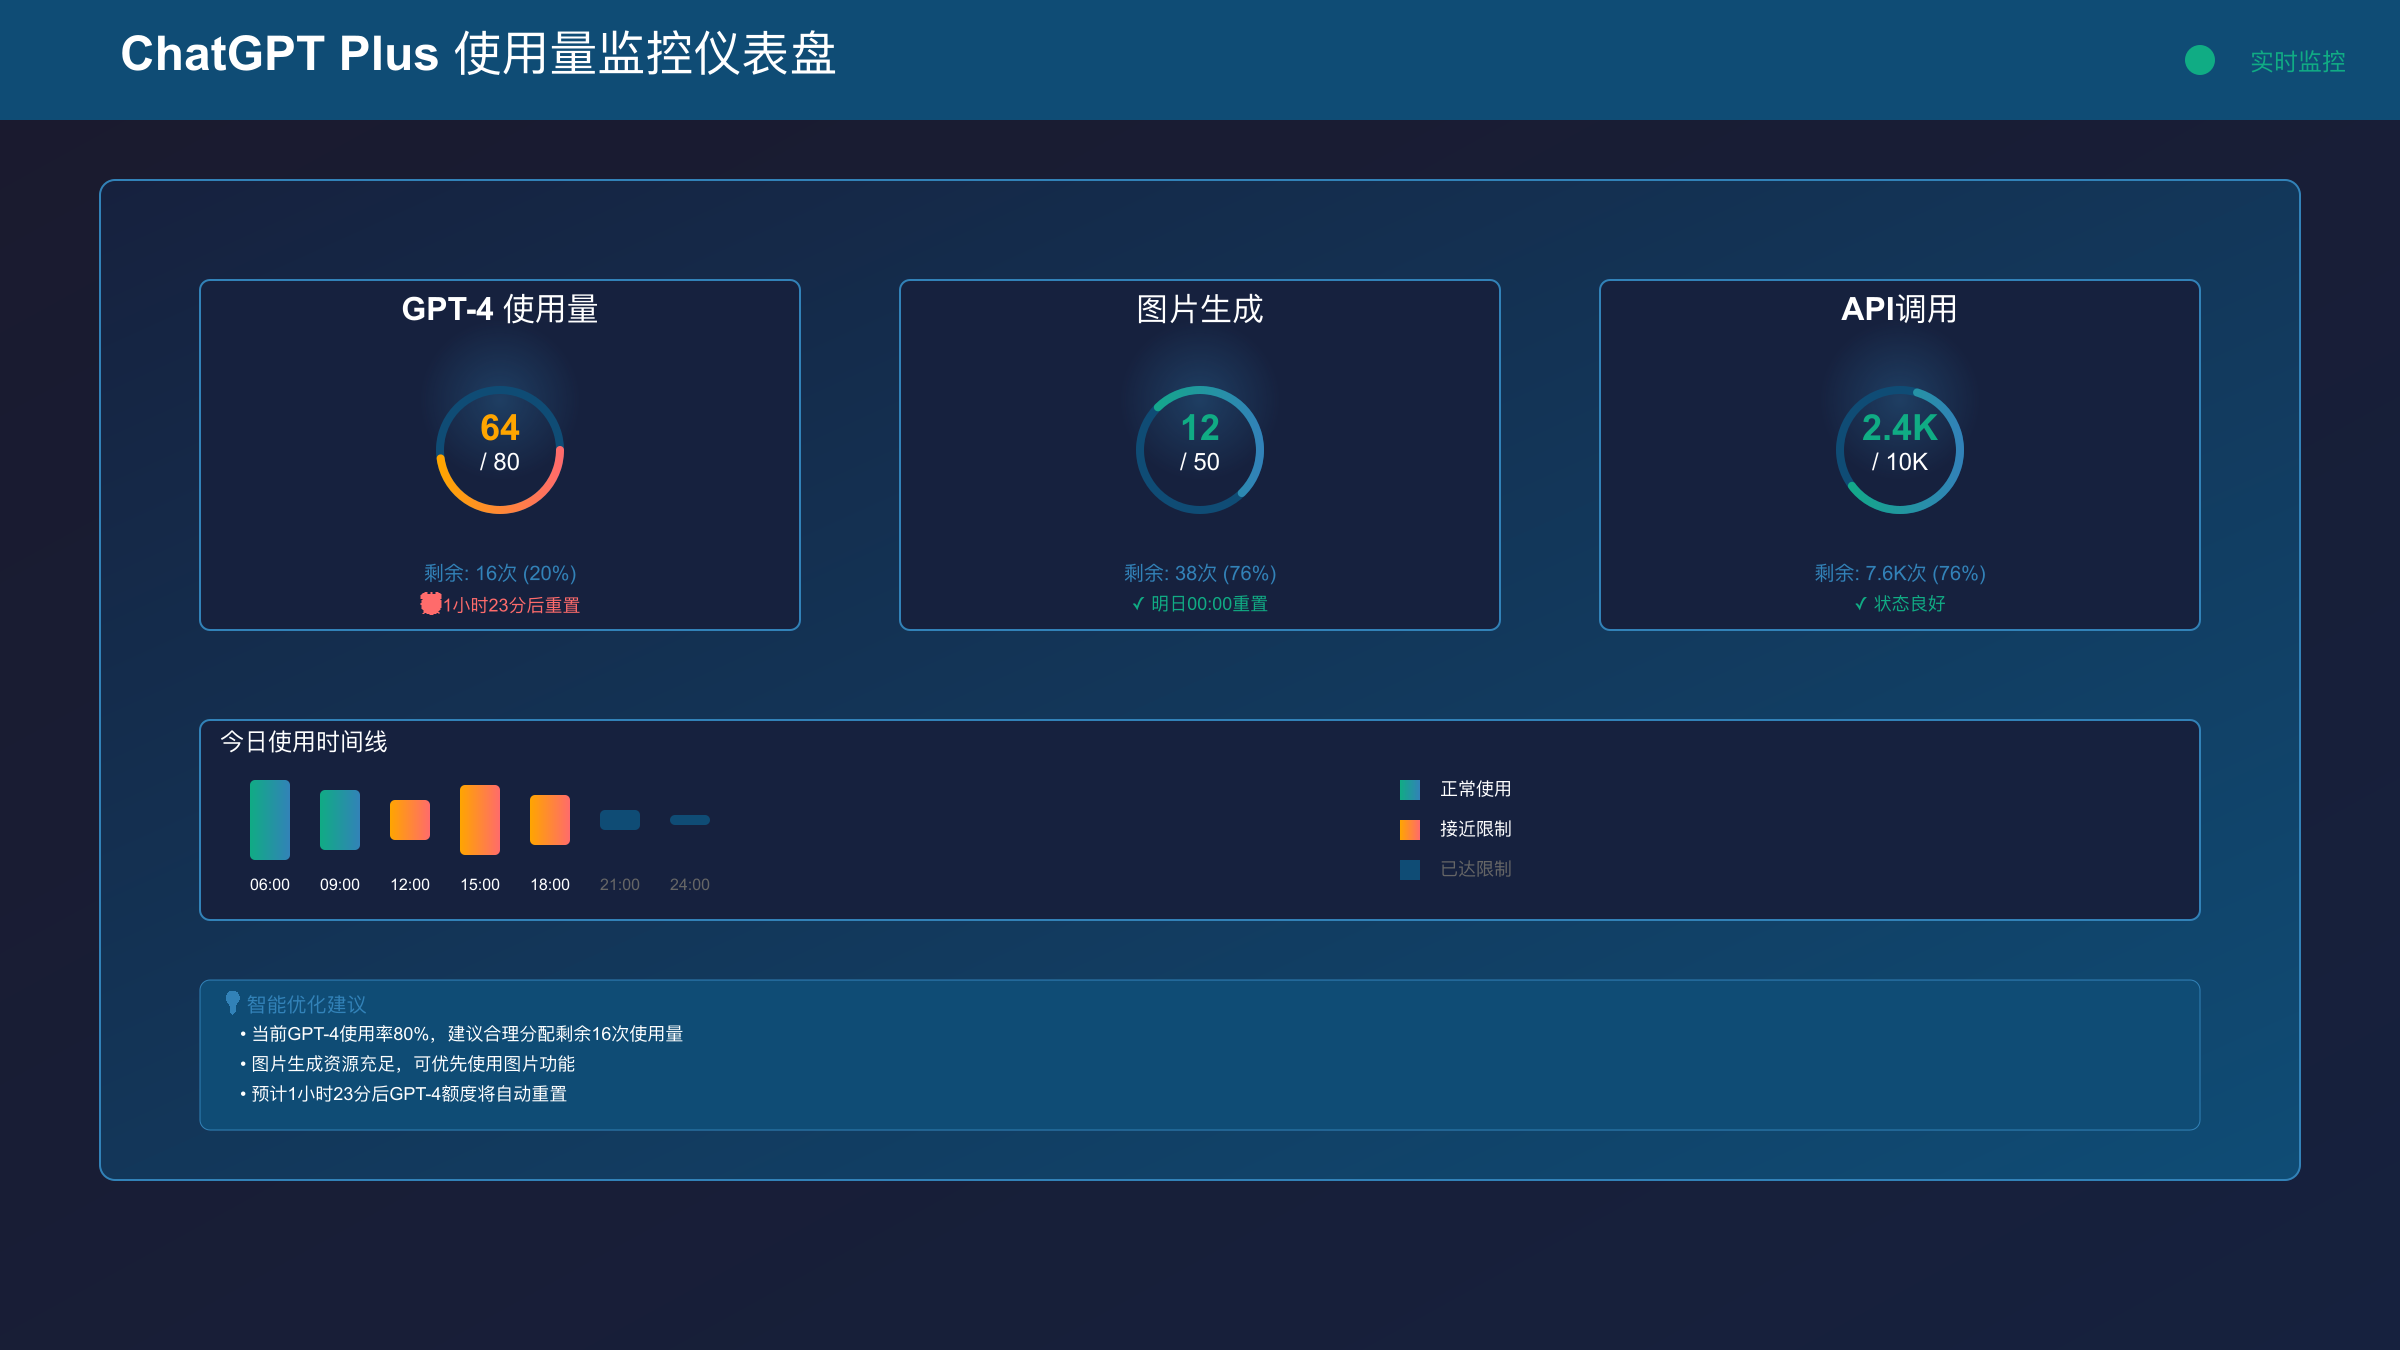2400x1350 pixels.
Task: Click the 已达限制 legend label
Action: click(1476, 869)
